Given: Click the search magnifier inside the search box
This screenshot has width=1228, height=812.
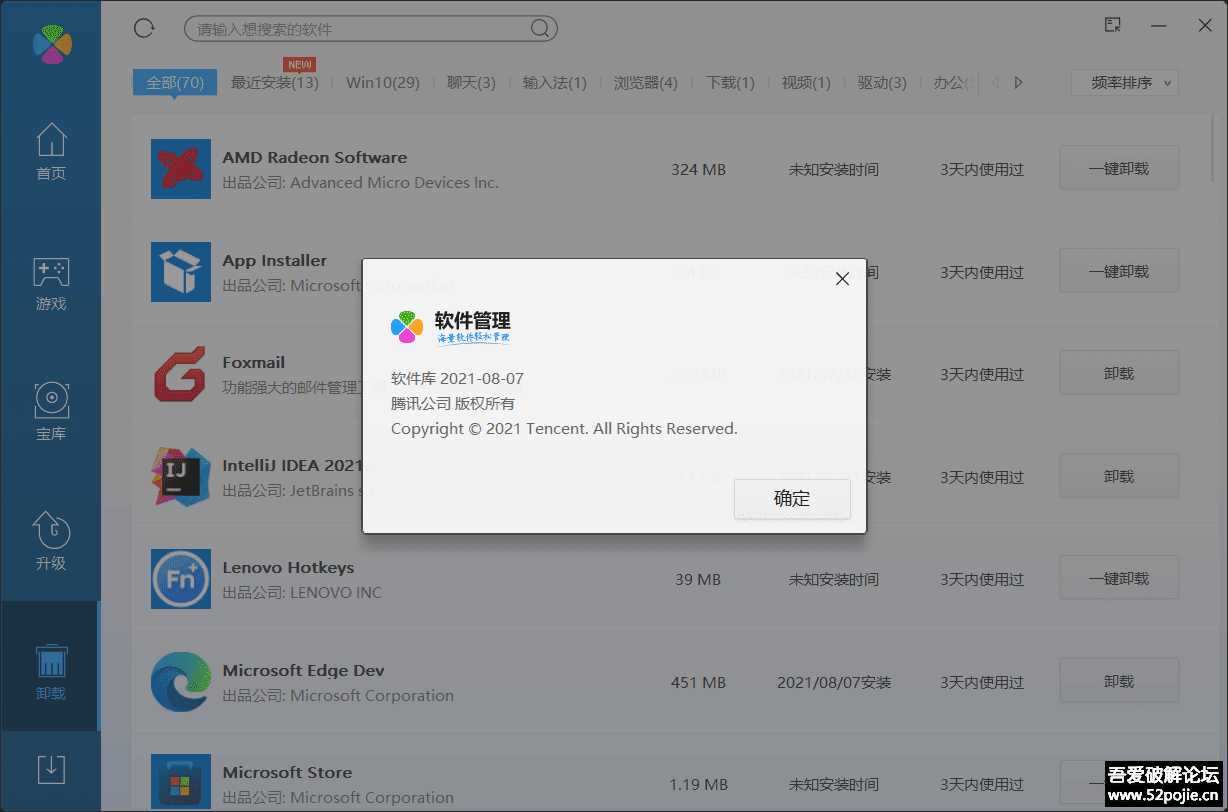Looking at the screenshot, I should click(x=538, y=28).
